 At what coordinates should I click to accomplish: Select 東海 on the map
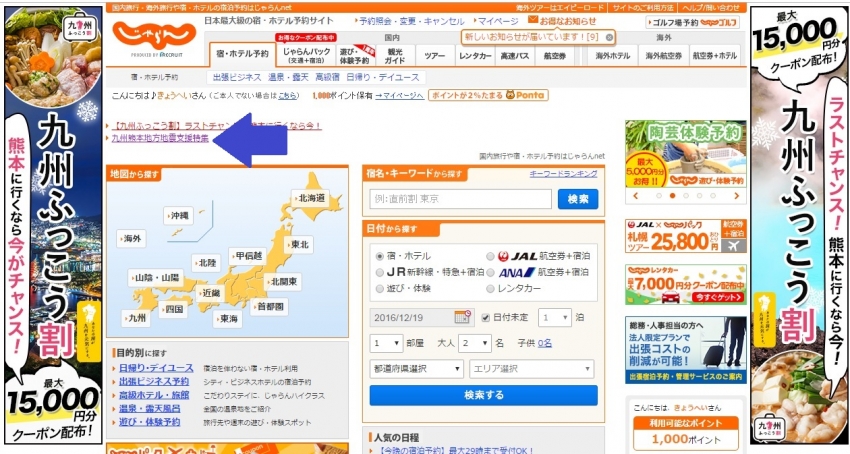(228, 319)
